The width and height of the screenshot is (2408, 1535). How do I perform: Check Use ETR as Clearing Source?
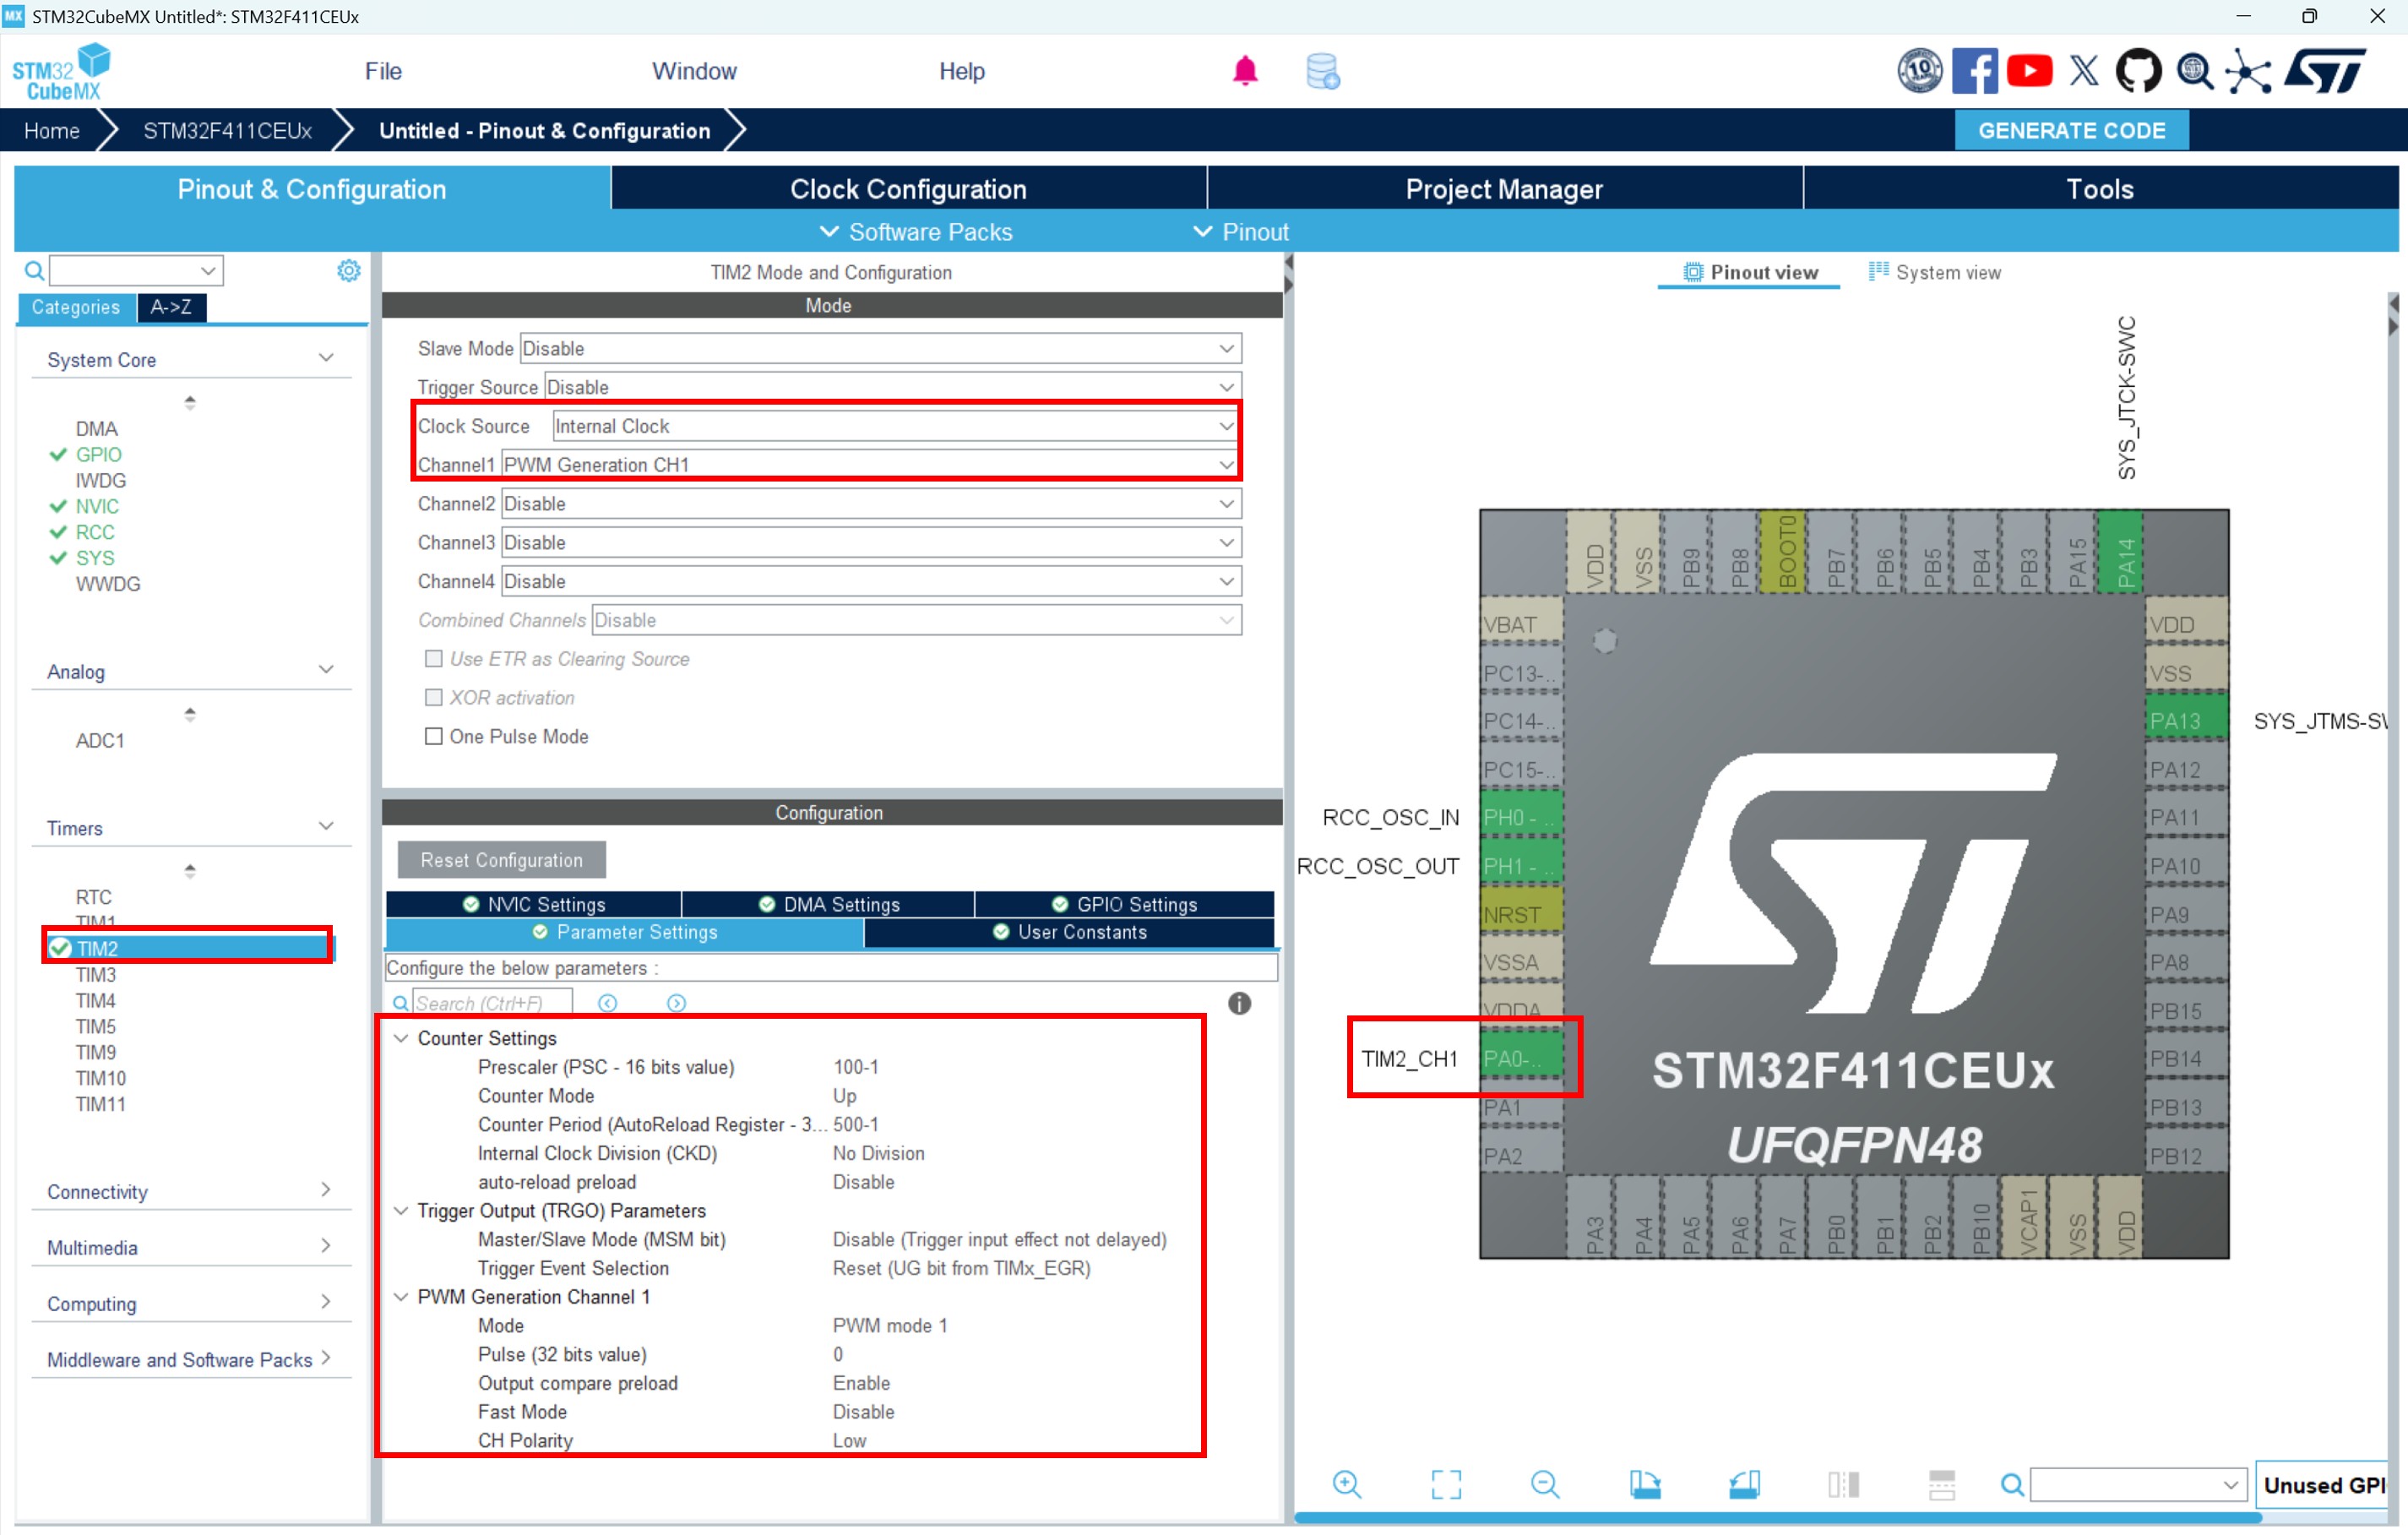pyautogui.click(x=433, y=658)
